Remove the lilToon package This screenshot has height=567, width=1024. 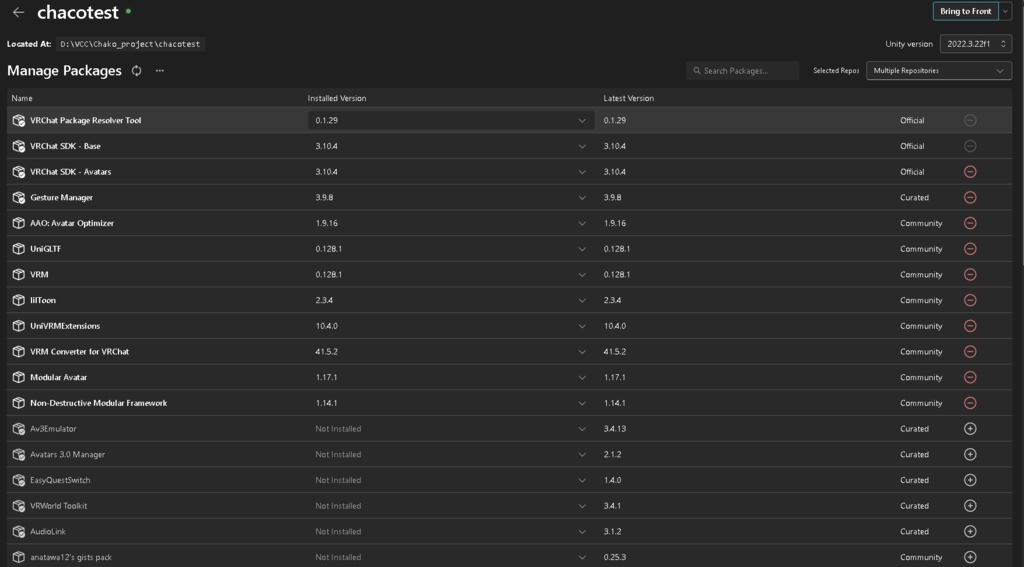tap(970, 300)
